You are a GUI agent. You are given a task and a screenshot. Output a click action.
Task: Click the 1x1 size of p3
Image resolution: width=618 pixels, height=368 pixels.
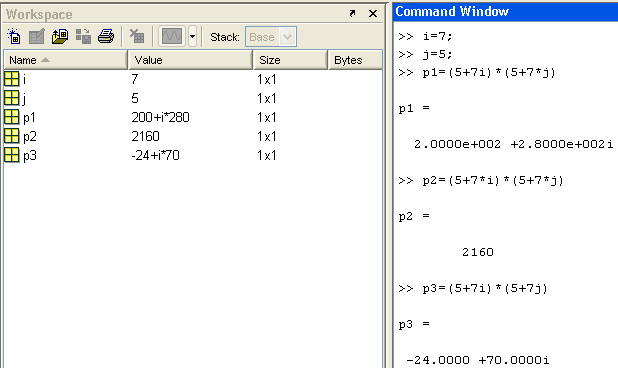tap(267, 155)
